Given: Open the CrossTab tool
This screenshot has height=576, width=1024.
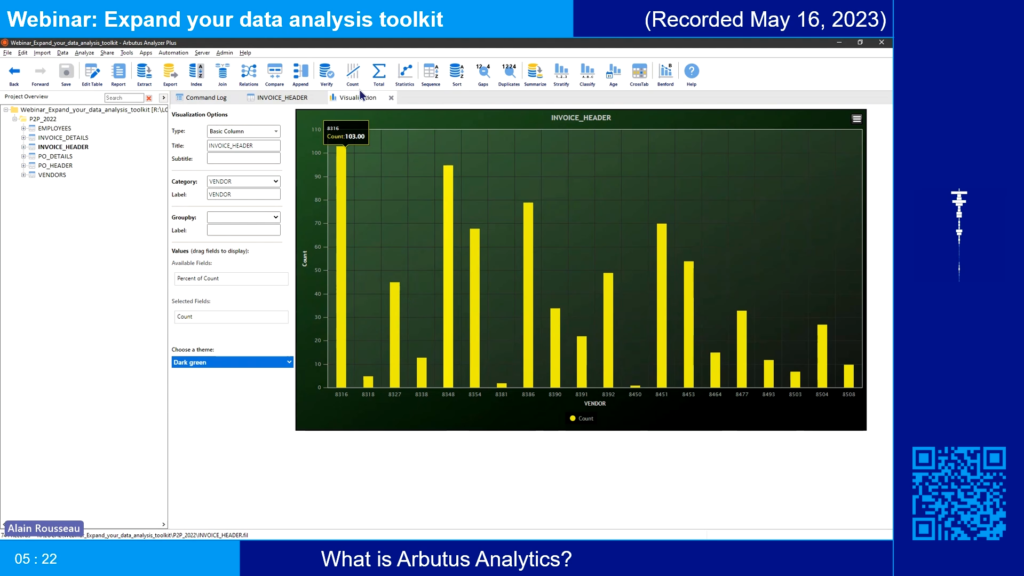Looking at the screenshot, I should pos(639,74).
